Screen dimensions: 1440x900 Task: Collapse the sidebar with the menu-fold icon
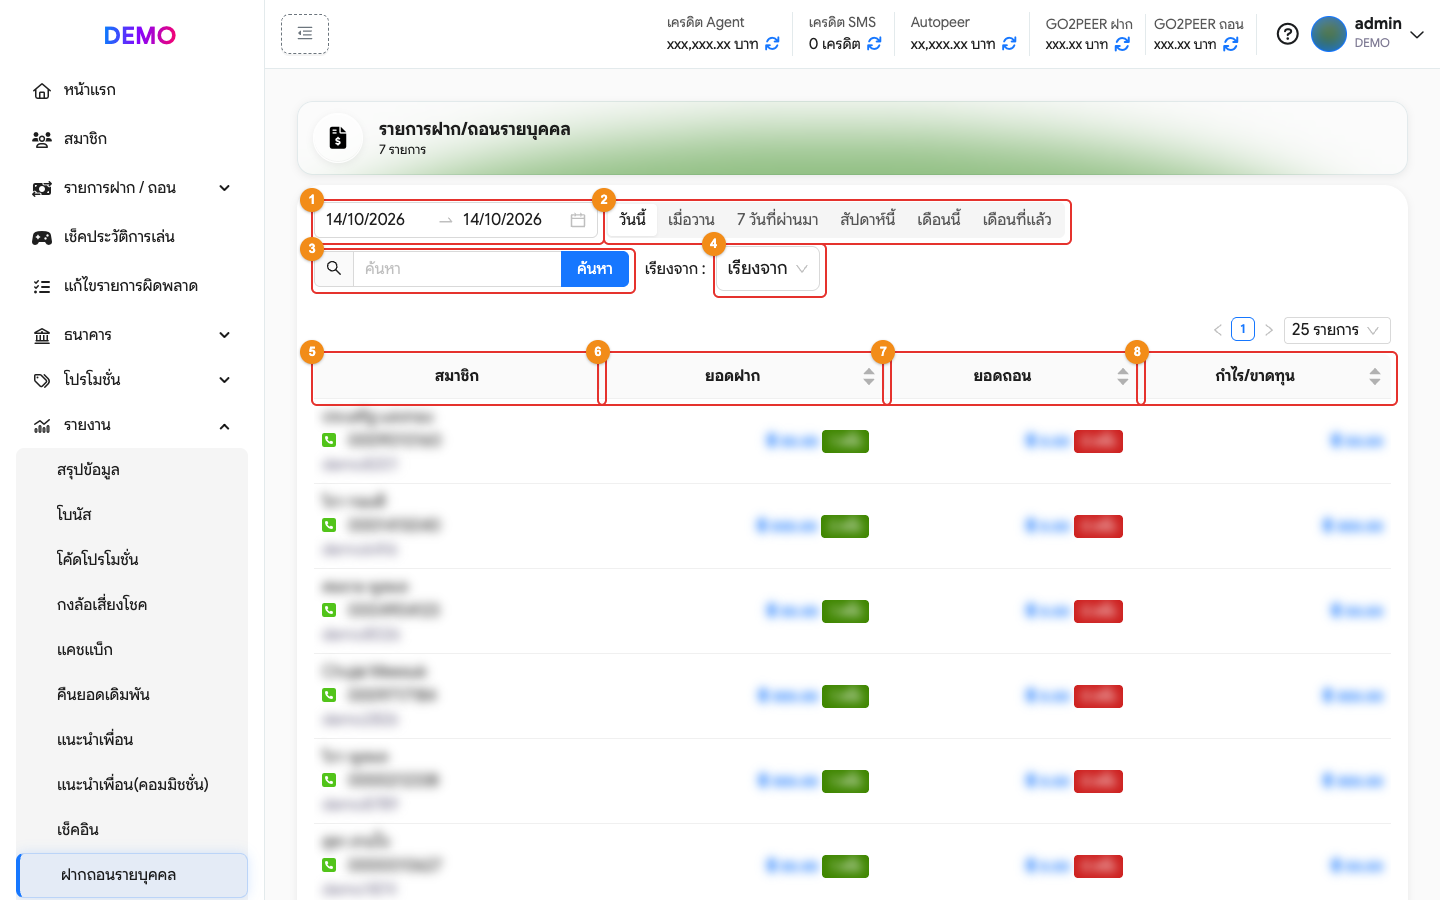pos(305,34)
